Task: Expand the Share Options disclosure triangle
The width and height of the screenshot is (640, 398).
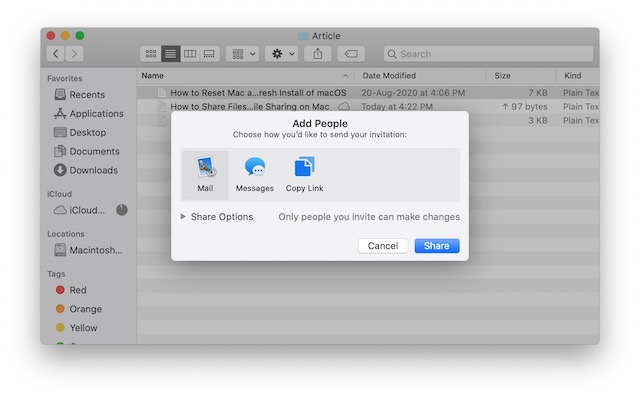Action: (183, 216)
